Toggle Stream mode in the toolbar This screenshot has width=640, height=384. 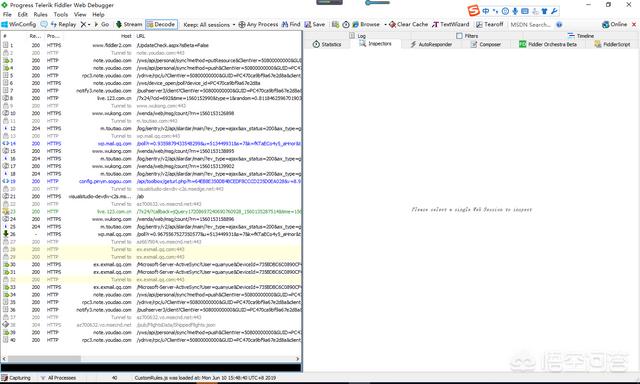[x=129, y=24]
